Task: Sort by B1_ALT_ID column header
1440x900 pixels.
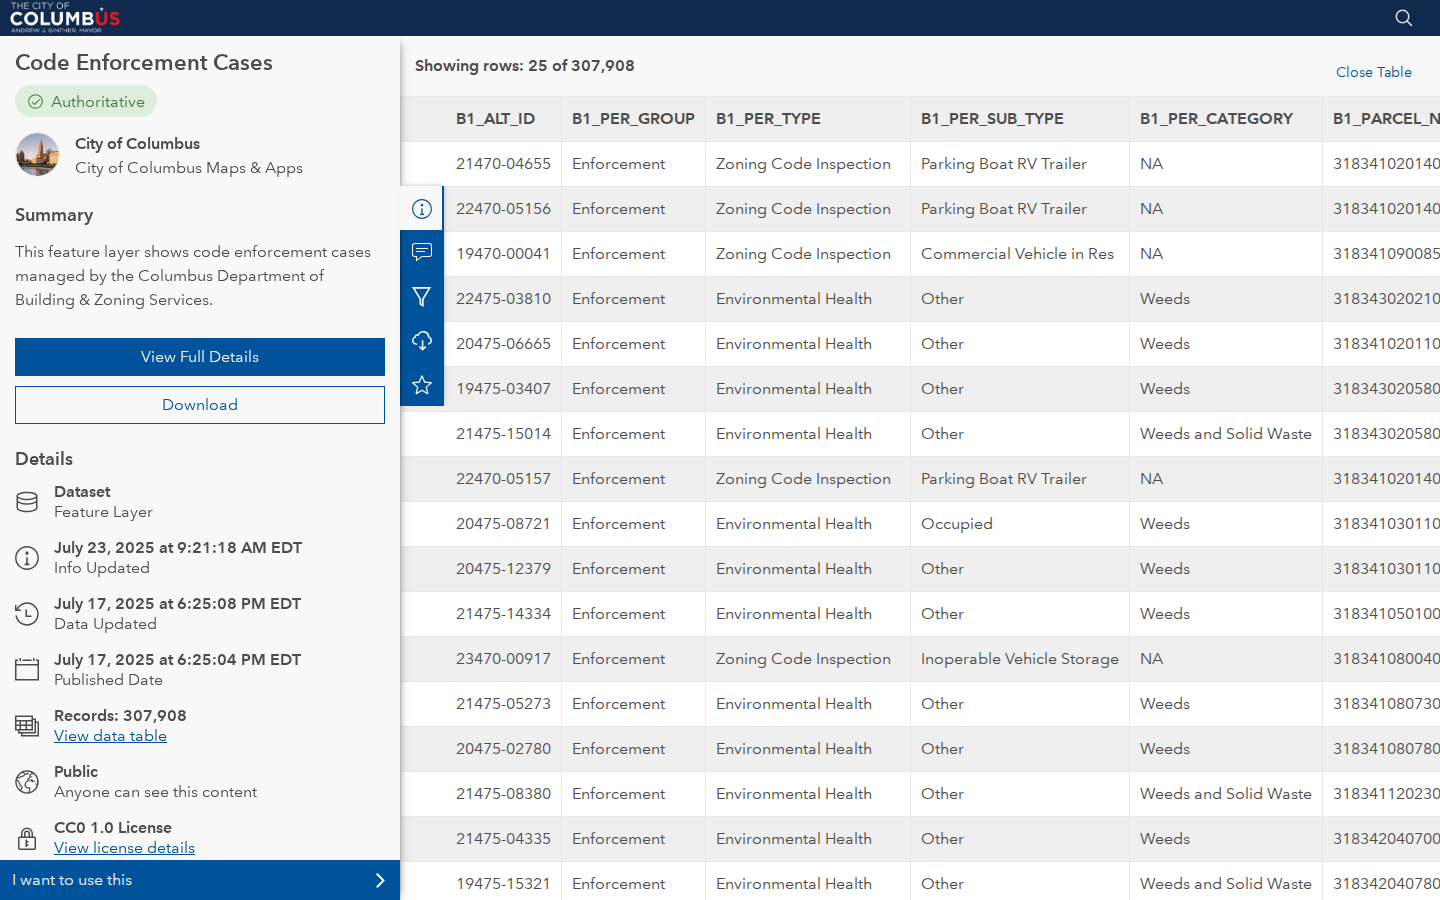Action: 495,119
